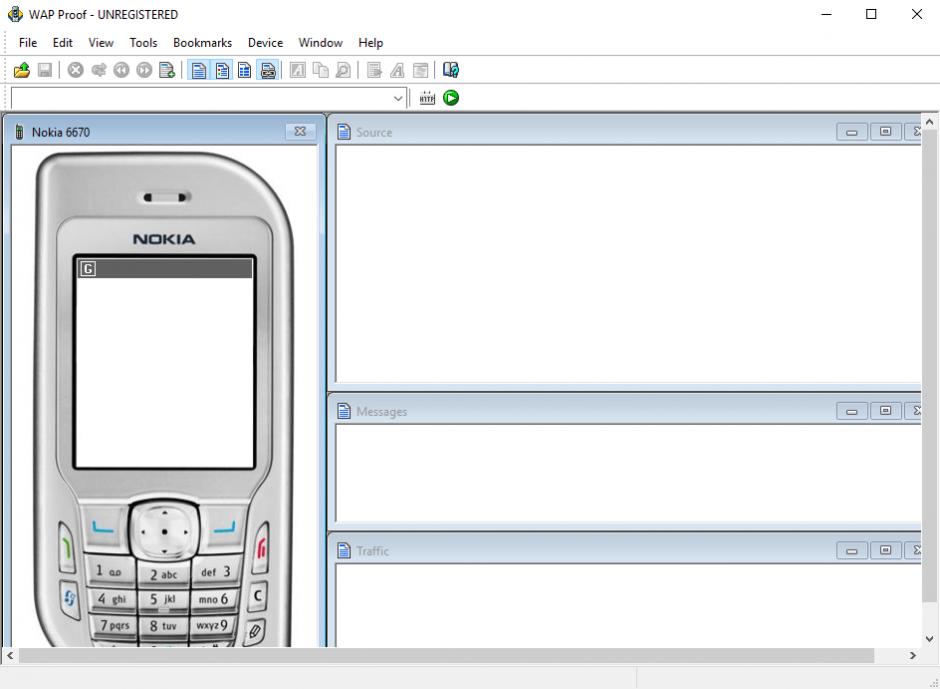
Task: Tap the phone's left soft key
Action: 103,528
